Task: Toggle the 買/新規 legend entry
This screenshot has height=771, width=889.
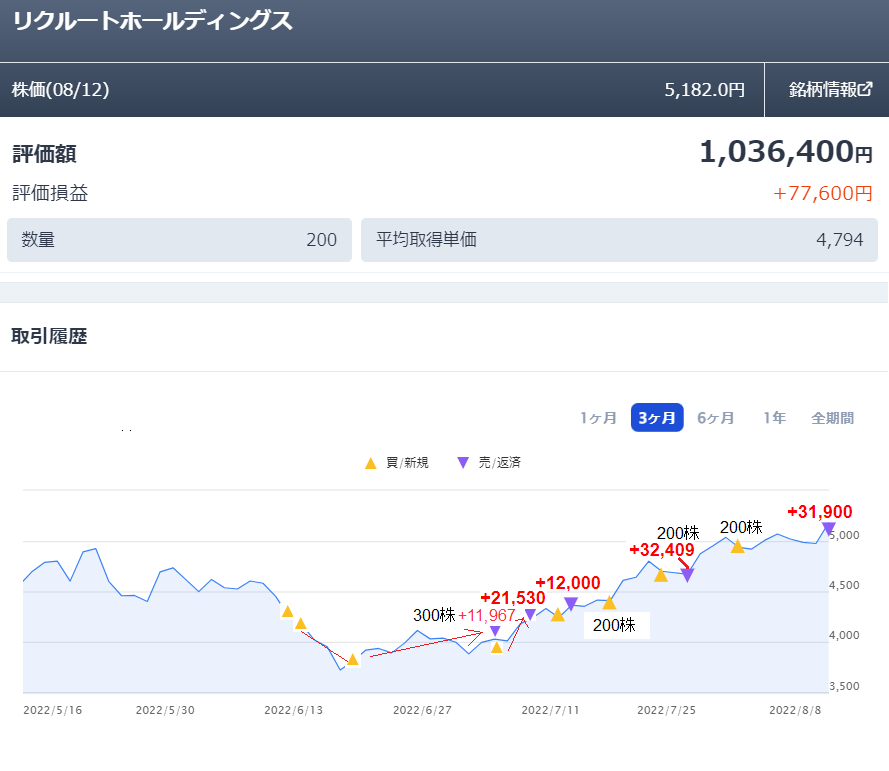Action: coord(397,463)
